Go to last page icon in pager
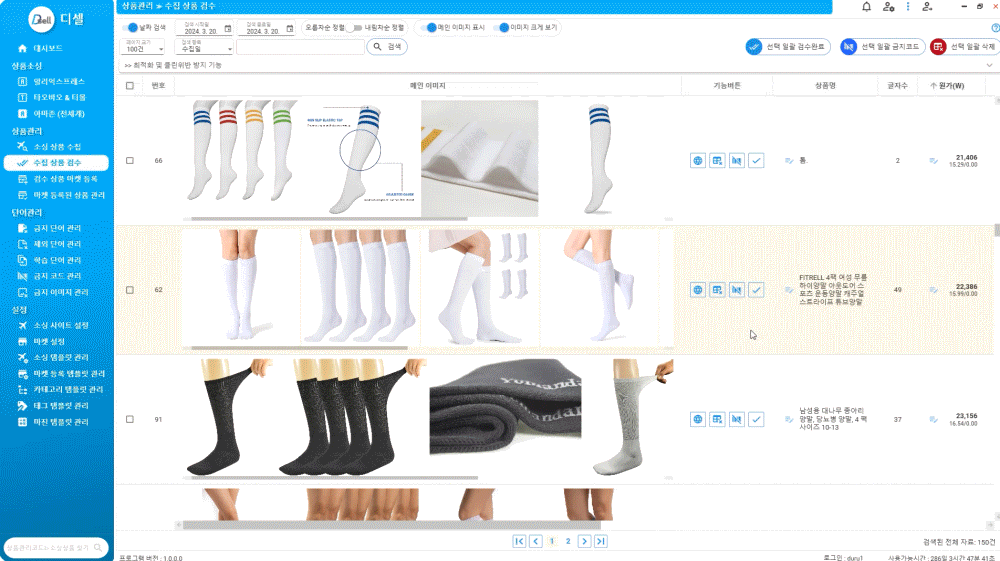1000x561 pixels. pyautogui.click(x=601, y=541)
